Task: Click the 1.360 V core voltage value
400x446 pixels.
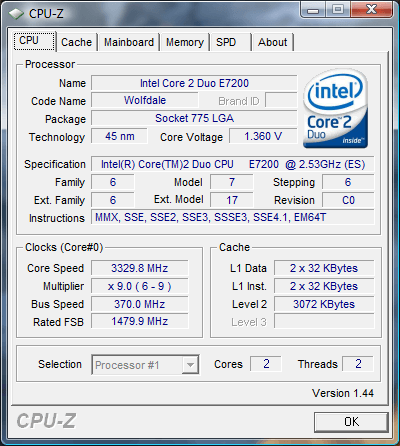Action: 263,136
